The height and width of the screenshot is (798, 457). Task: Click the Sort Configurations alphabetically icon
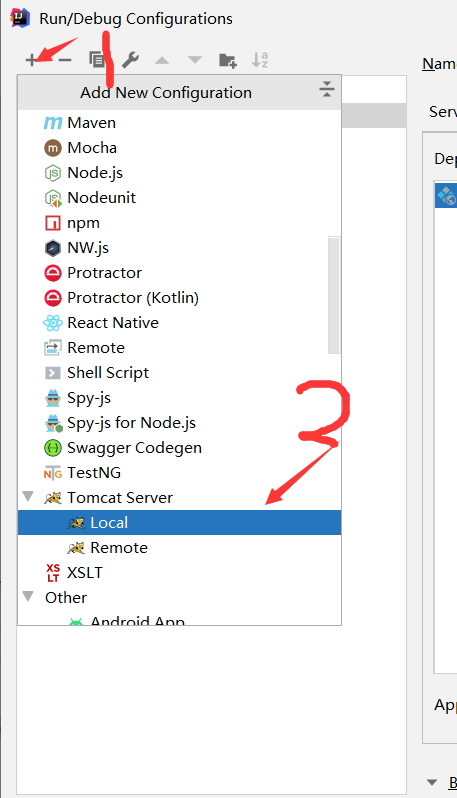(260, 60)
